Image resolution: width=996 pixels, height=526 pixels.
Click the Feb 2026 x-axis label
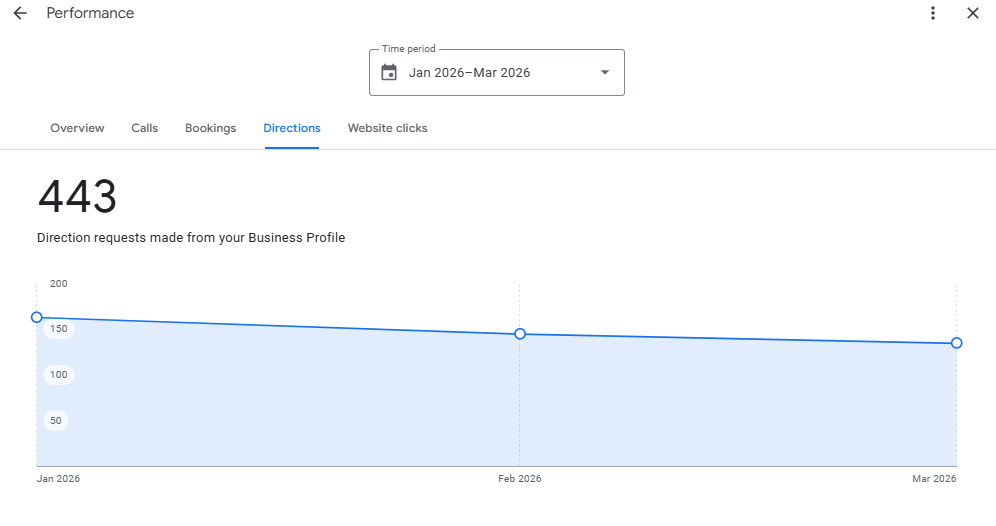[520, 478]
